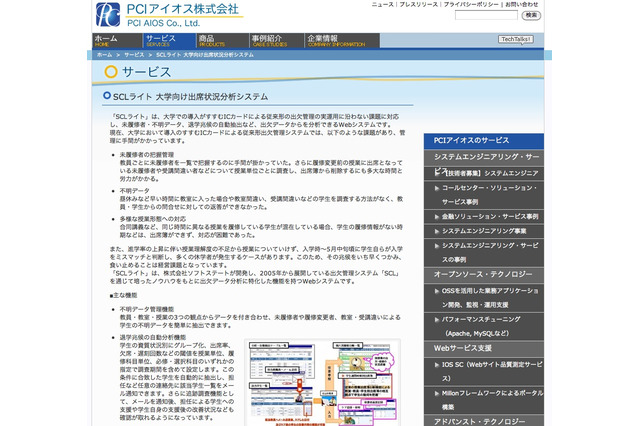The height and width of the screenshot is (426, 640).
Task: Click ホーム in the breadcrumb trail
Action: coord(104,55)
